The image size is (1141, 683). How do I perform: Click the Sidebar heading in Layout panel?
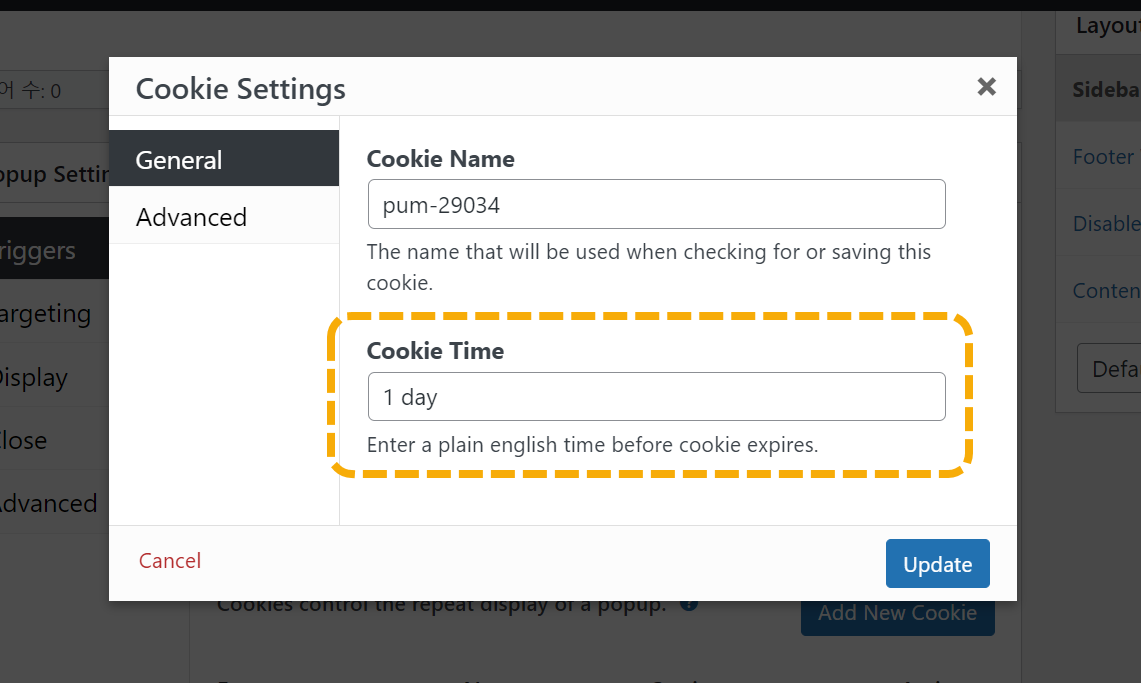(x=1106, y=89)
